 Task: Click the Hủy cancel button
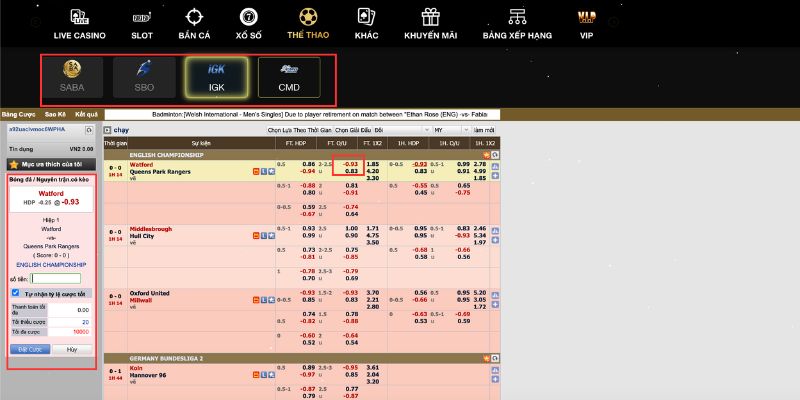[x=71, y=350]
